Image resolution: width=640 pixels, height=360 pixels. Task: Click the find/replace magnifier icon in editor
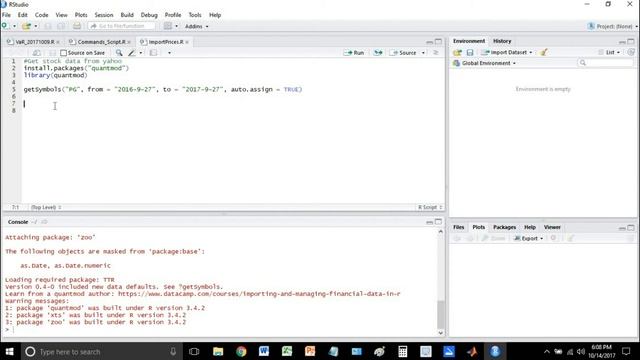[119, 53]
